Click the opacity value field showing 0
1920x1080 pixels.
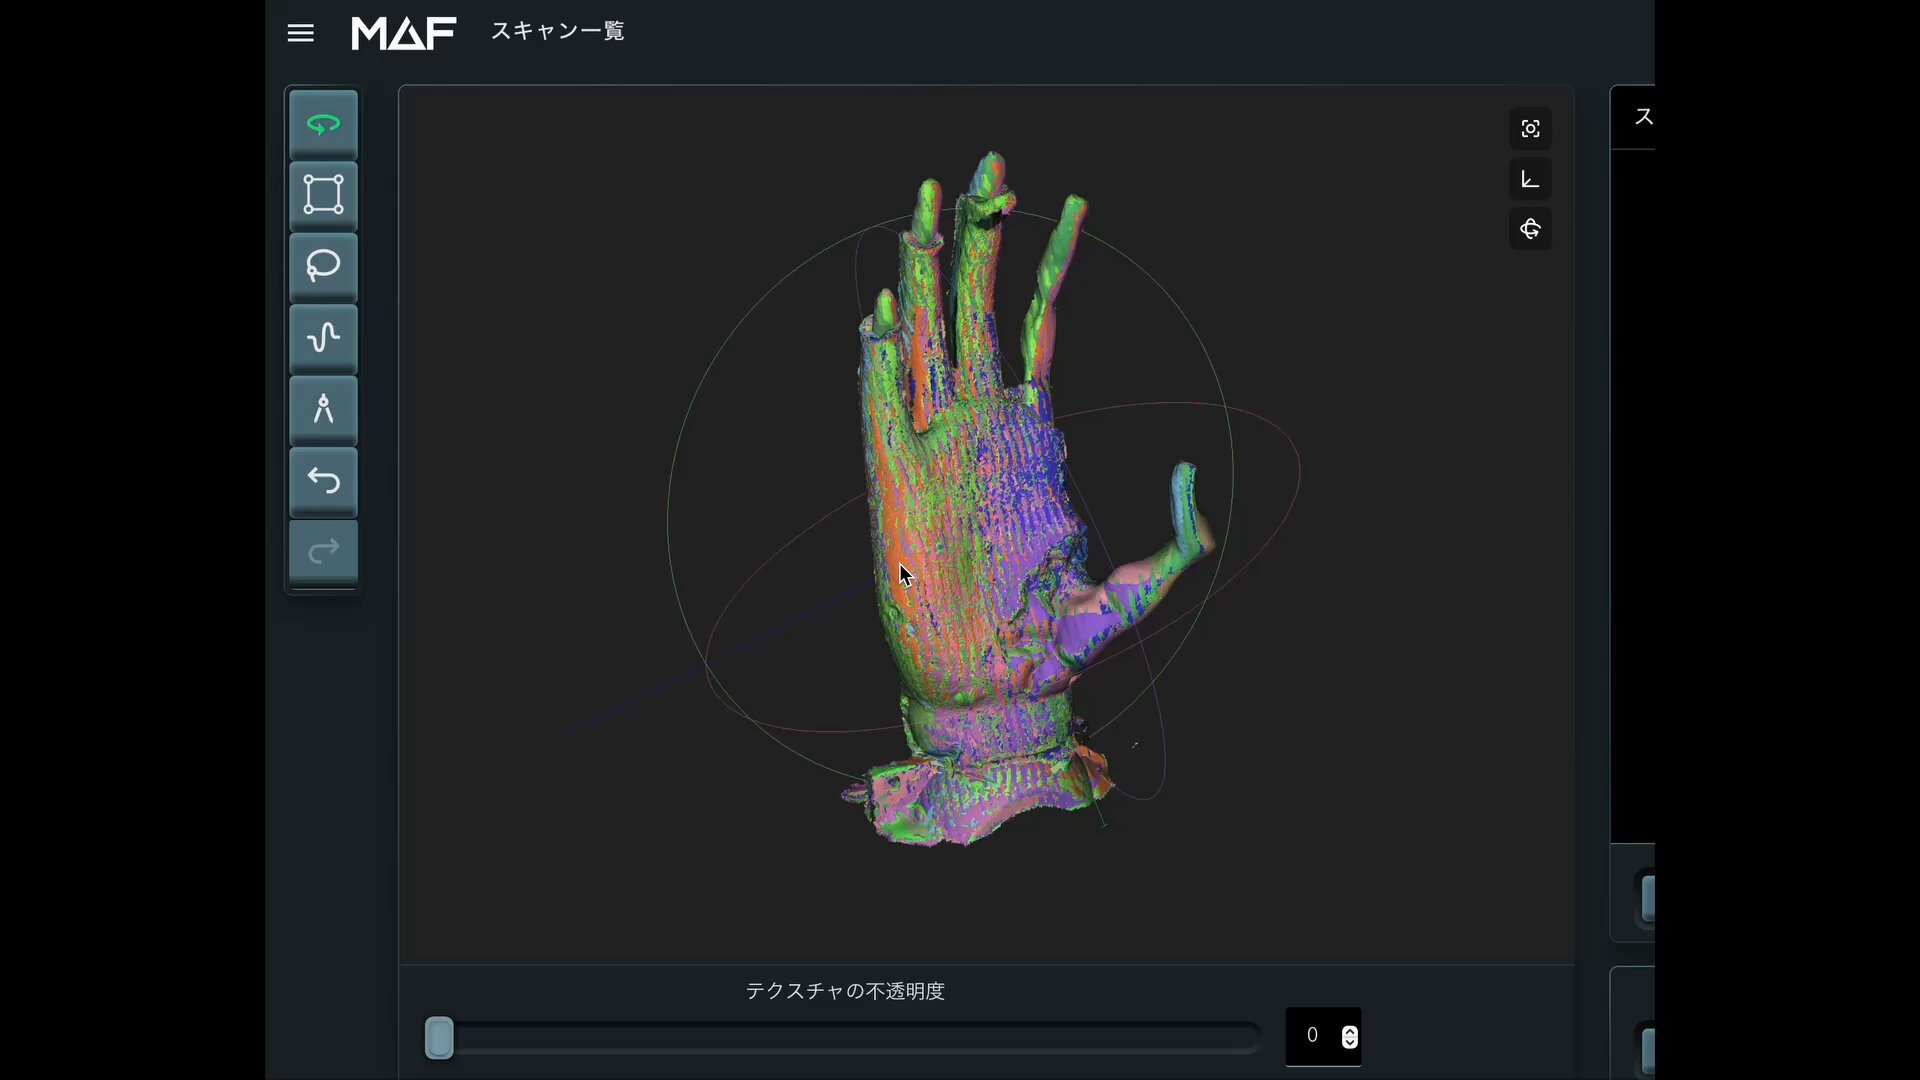click(x=1322, y=1036)
